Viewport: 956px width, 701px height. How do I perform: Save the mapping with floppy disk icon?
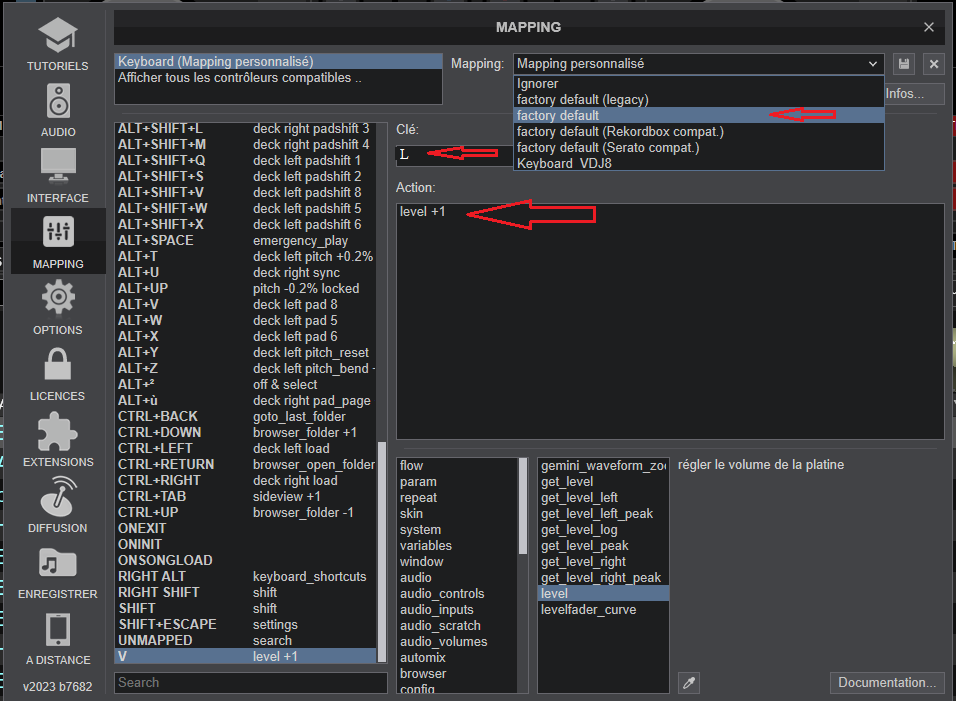904,64
